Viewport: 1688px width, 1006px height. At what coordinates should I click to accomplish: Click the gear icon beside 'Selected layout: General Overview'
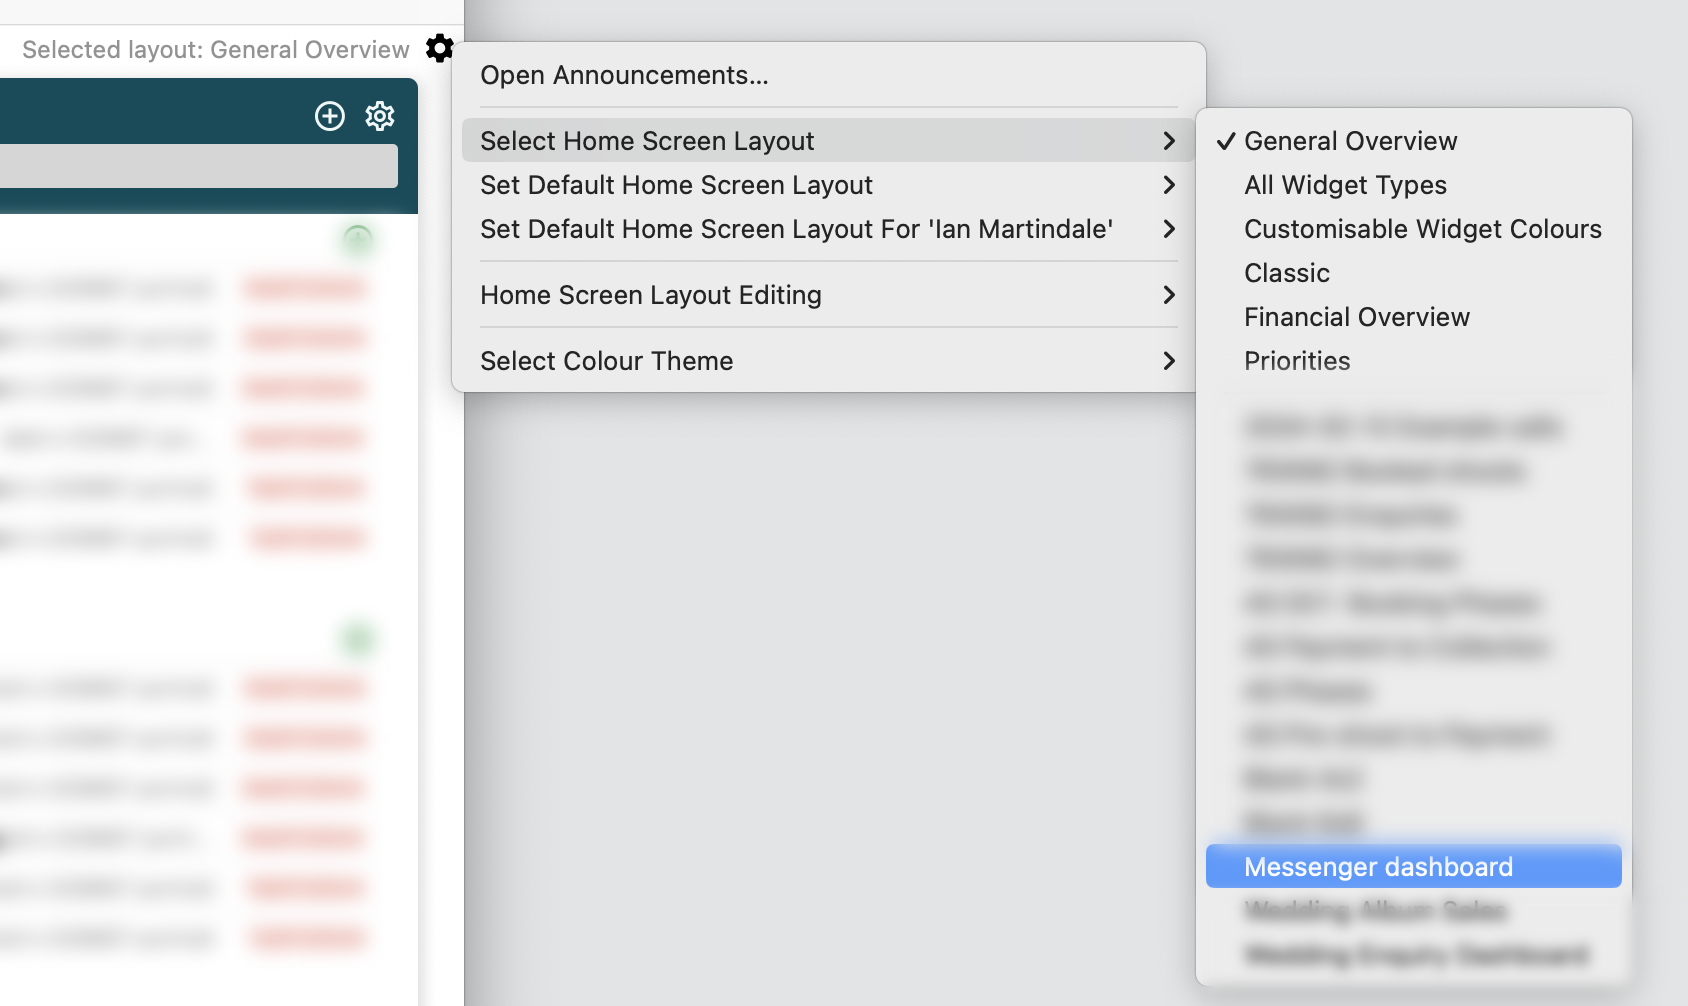click(440, 48)
